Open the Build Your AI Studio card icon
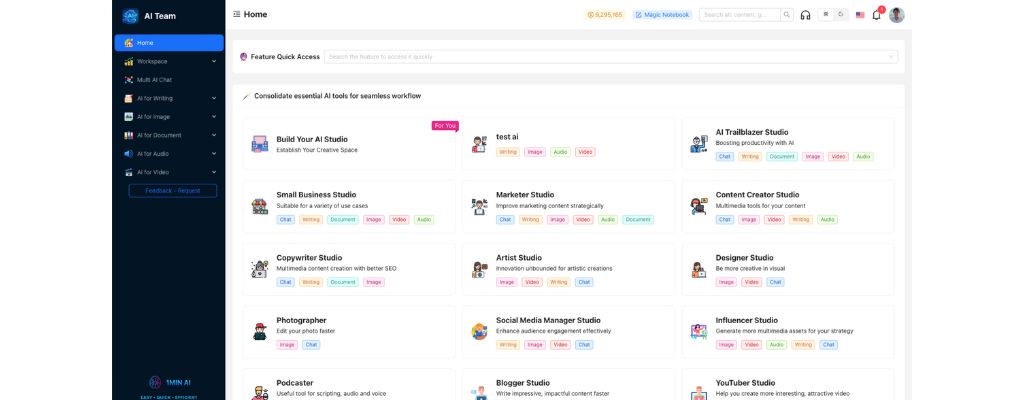The image size is (1024, 400). pyautogui.click(x=260, y=144)
